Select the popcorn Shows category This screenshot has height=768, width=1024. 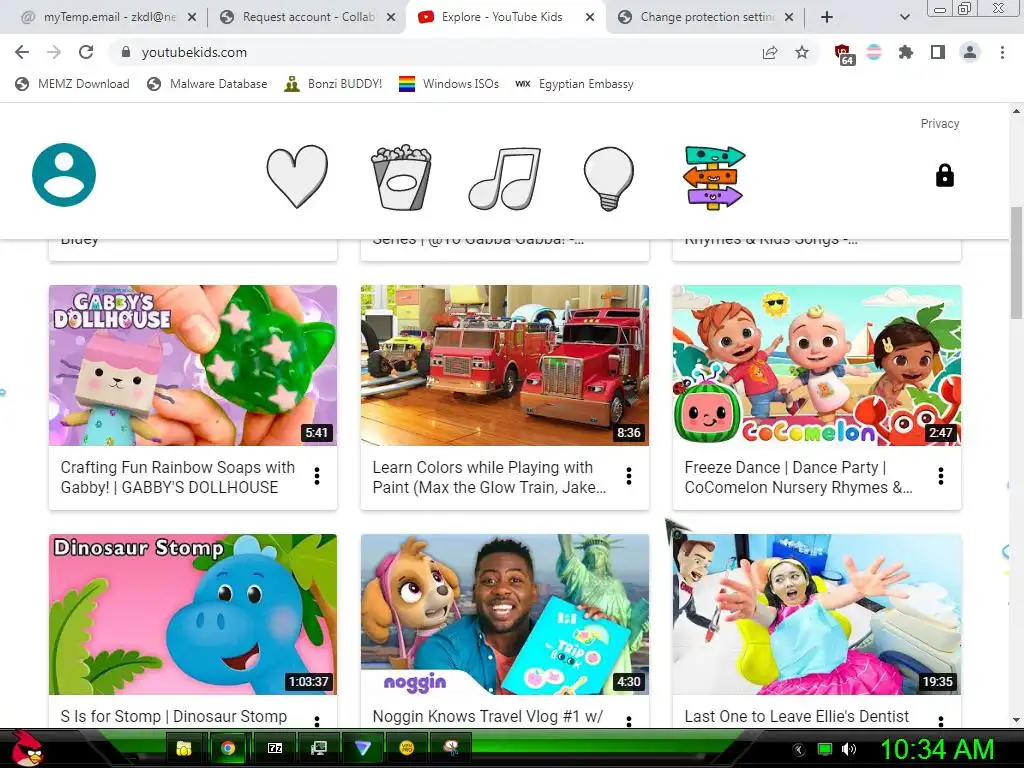point(401,177)
